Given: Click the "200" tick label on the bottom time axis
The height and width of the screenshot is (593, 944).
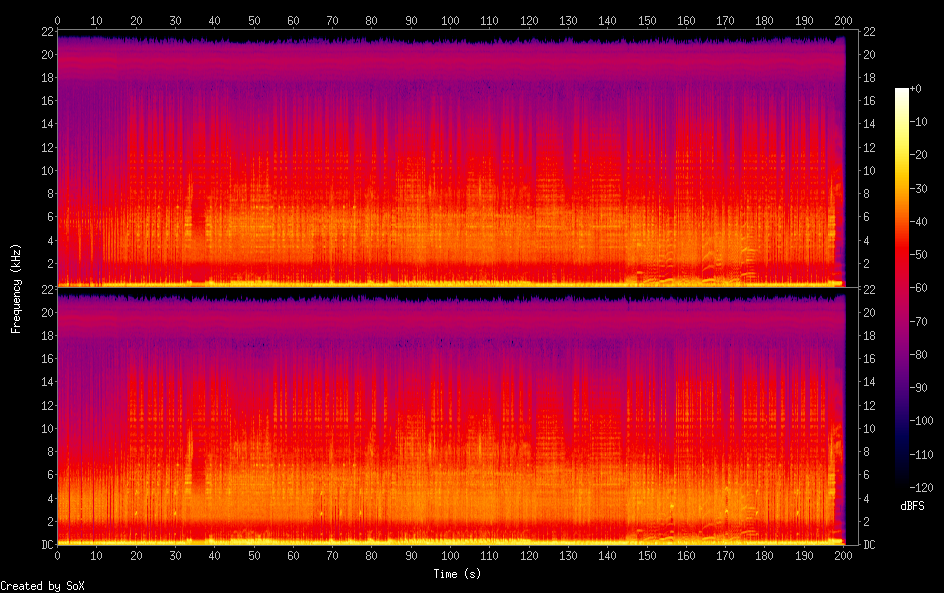Looking at the screenshot, I should point(843,555).
